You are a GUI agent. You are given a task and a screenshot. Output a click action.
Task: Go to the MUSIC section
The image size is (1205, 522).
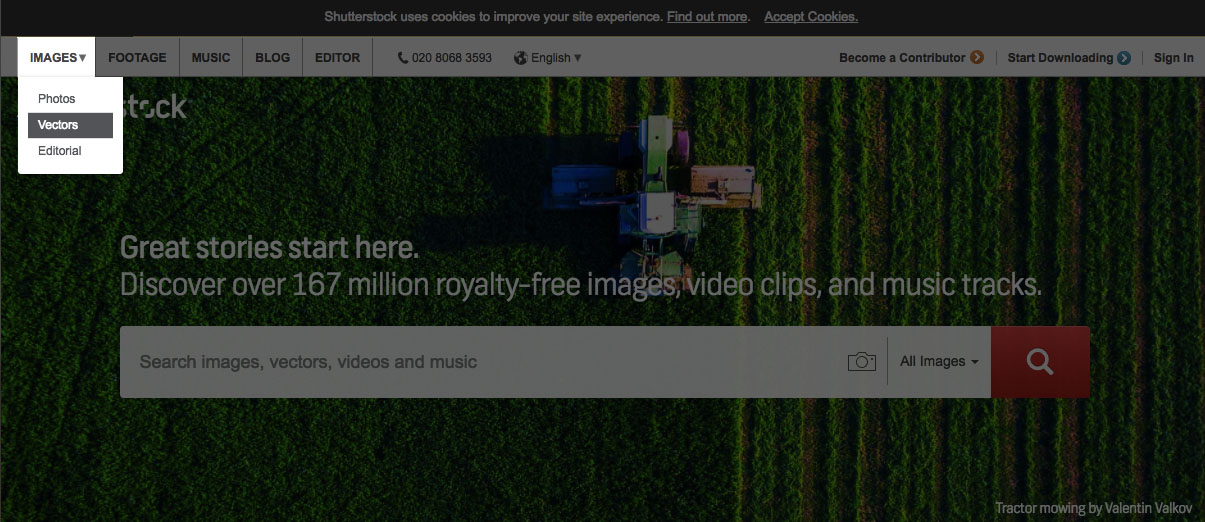[211, 58]
